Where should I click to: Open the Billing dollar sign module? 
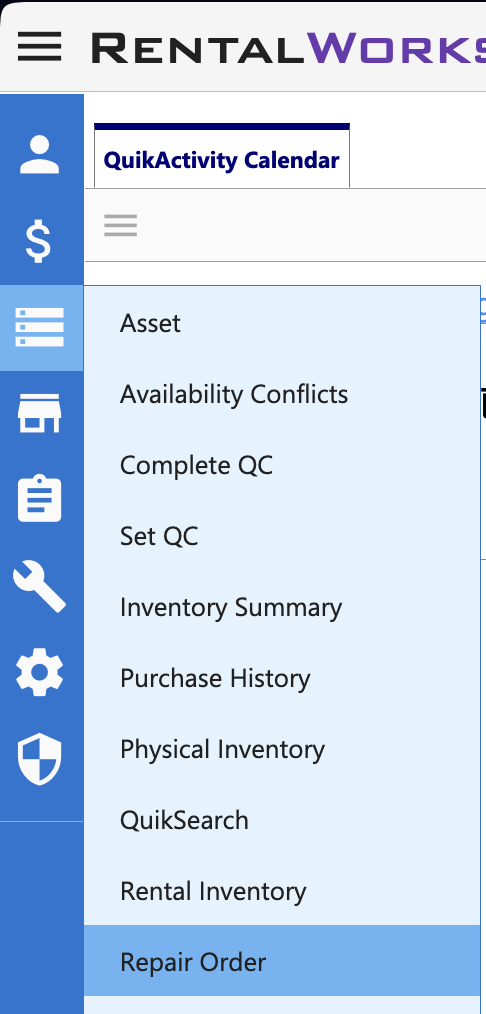pos(37,240)
